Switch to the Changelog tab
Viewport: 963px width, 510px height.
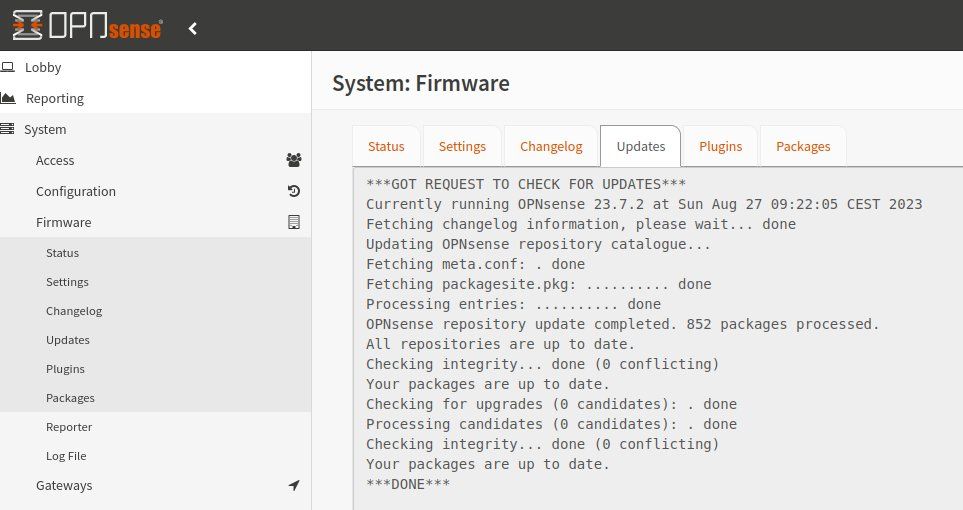[x=551, y=146]
